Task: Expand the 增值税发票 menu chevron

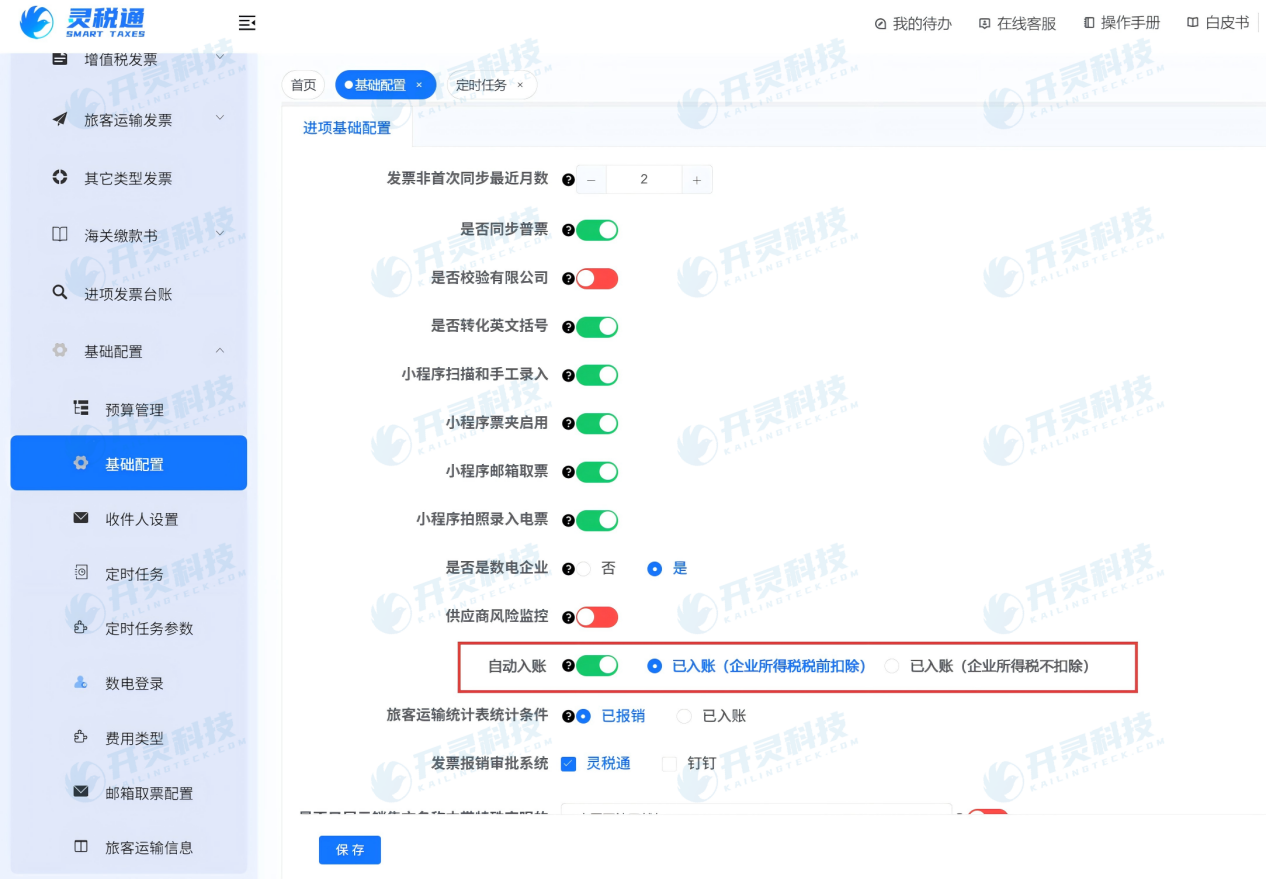Action: pyautogui.click(x=220, y=58)
